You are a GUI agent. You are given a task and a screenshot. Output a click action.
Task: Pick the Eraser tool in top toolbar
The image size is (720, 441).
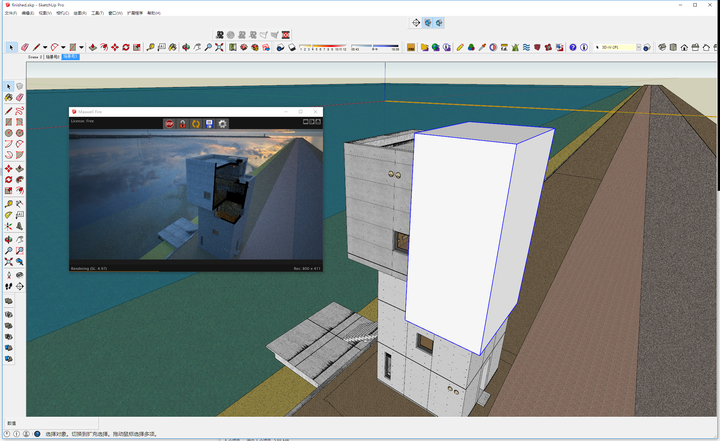pyautogui.click(x=24, y=47)
